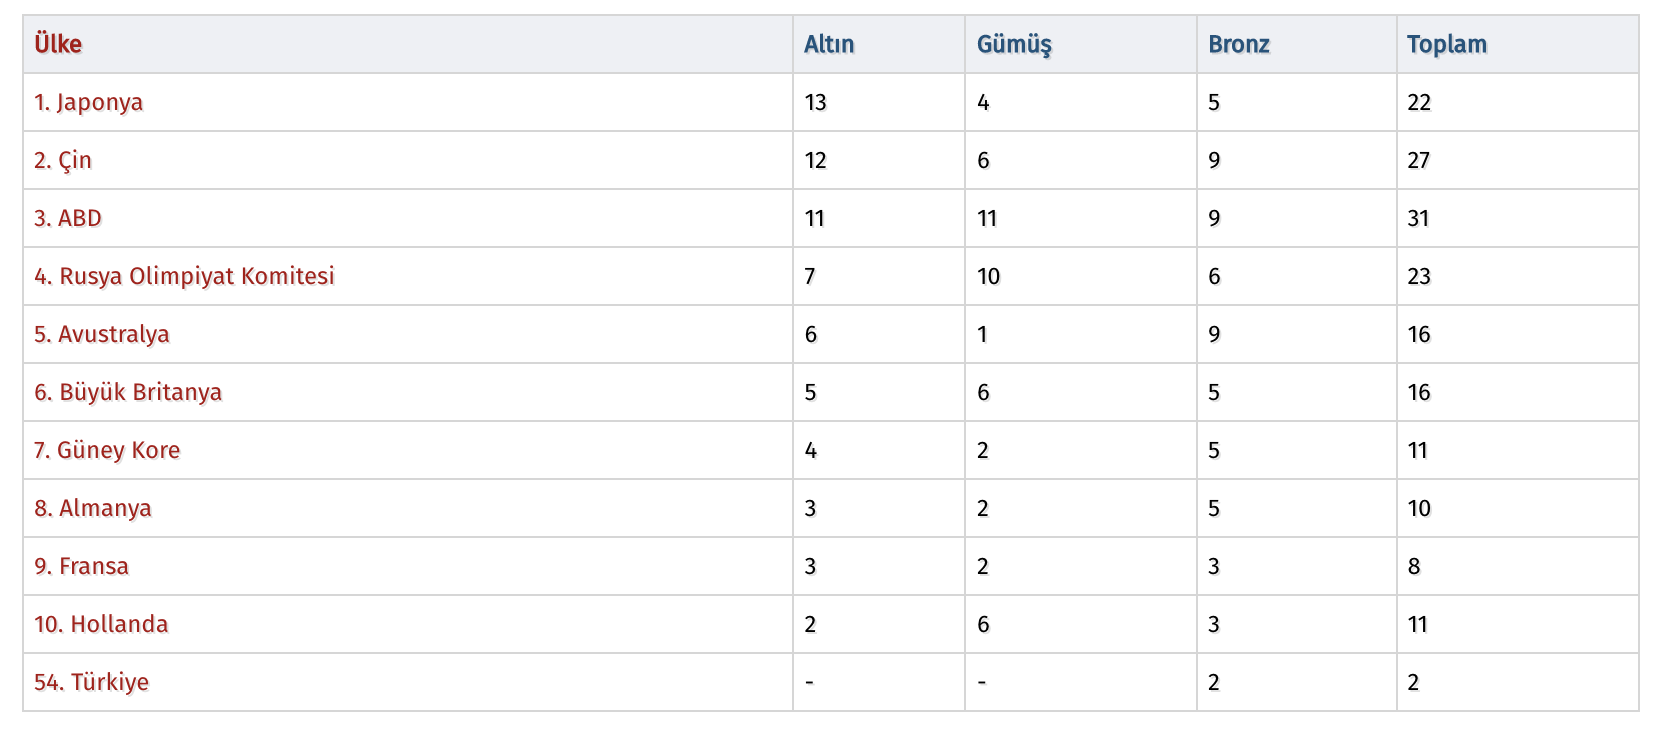Click the Altın column header
The width and height of the screenshot is (1658, 740).
829,44
